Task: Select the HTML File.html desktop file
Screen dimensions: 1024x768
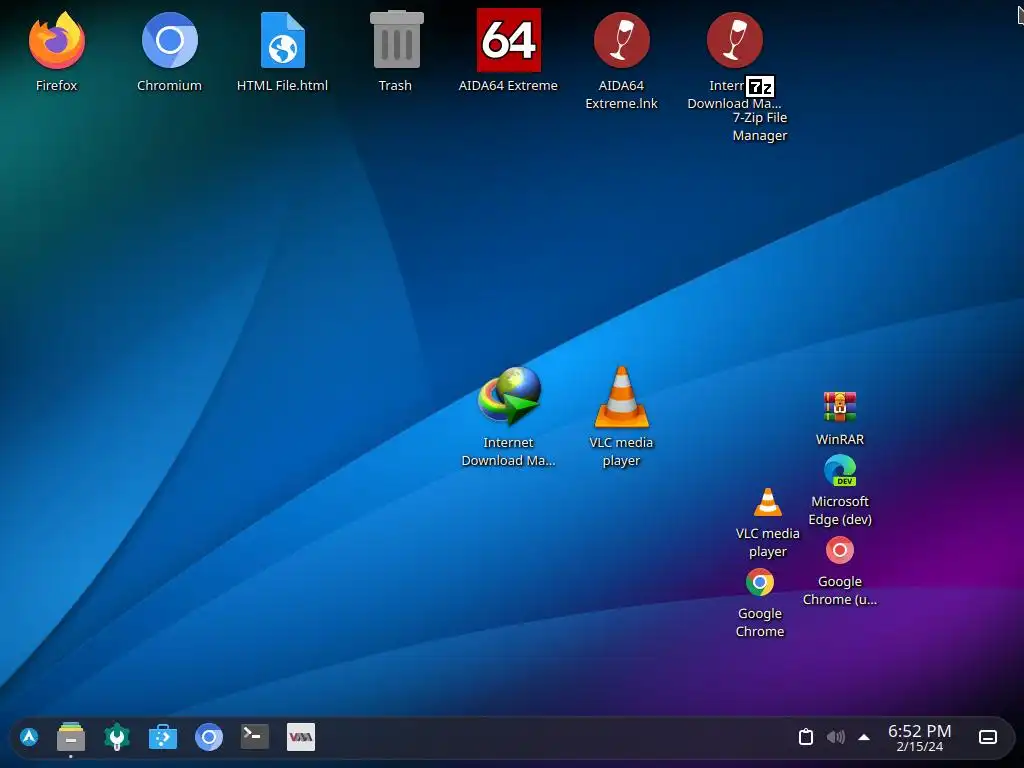Action: point(283,40)
